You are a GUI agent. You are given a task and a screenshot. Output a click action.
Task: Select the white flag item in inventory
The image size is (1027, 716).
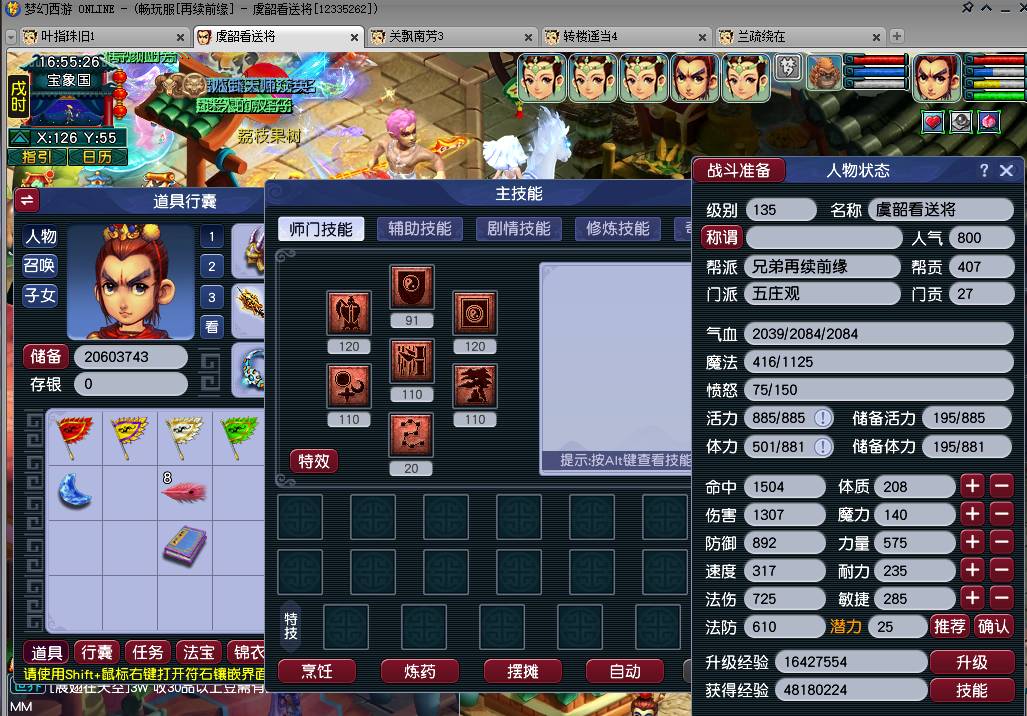(184, 436)
